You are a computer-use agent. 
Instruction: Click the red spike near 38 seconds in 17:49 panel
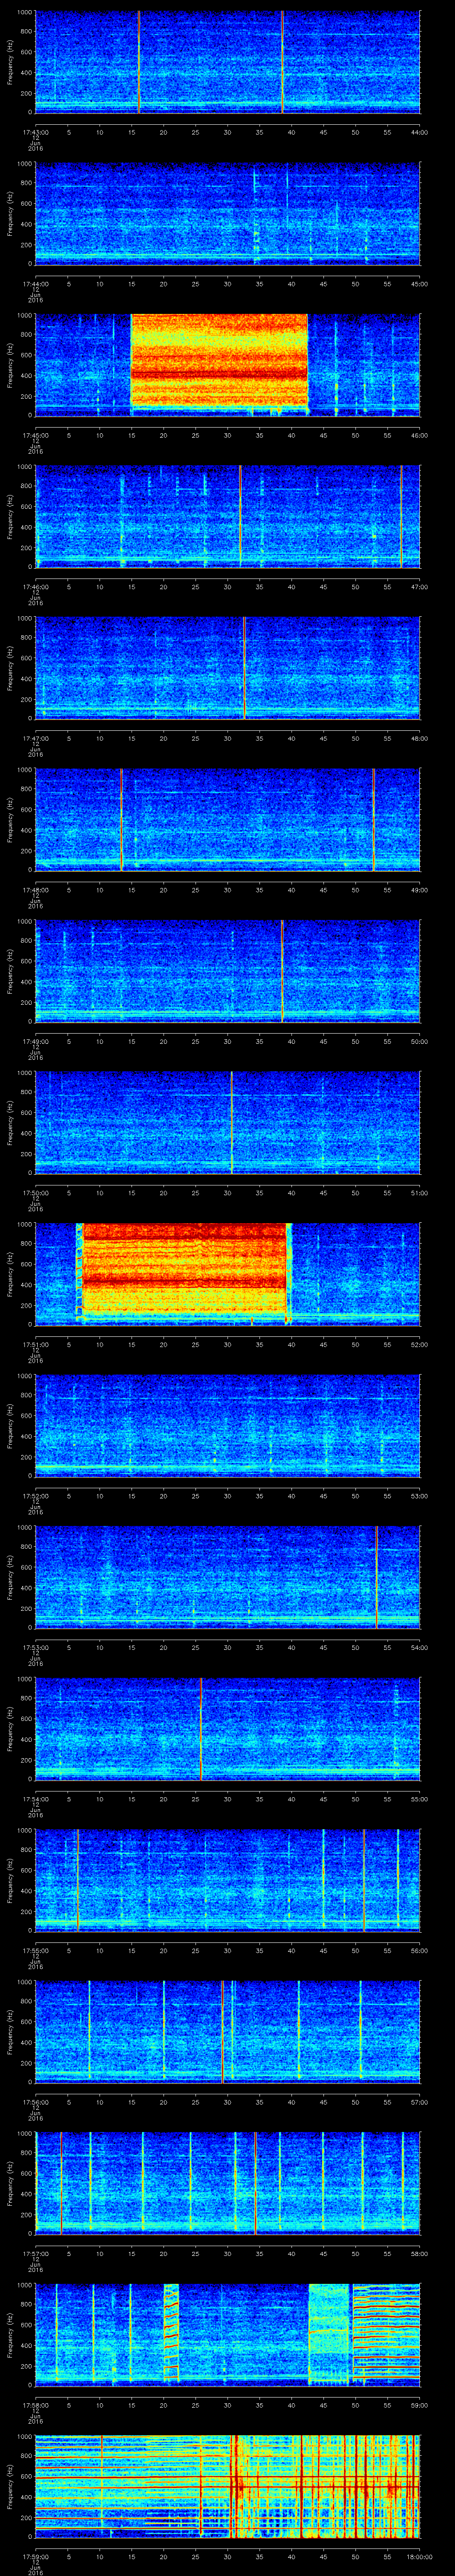[x=282, y=970]
